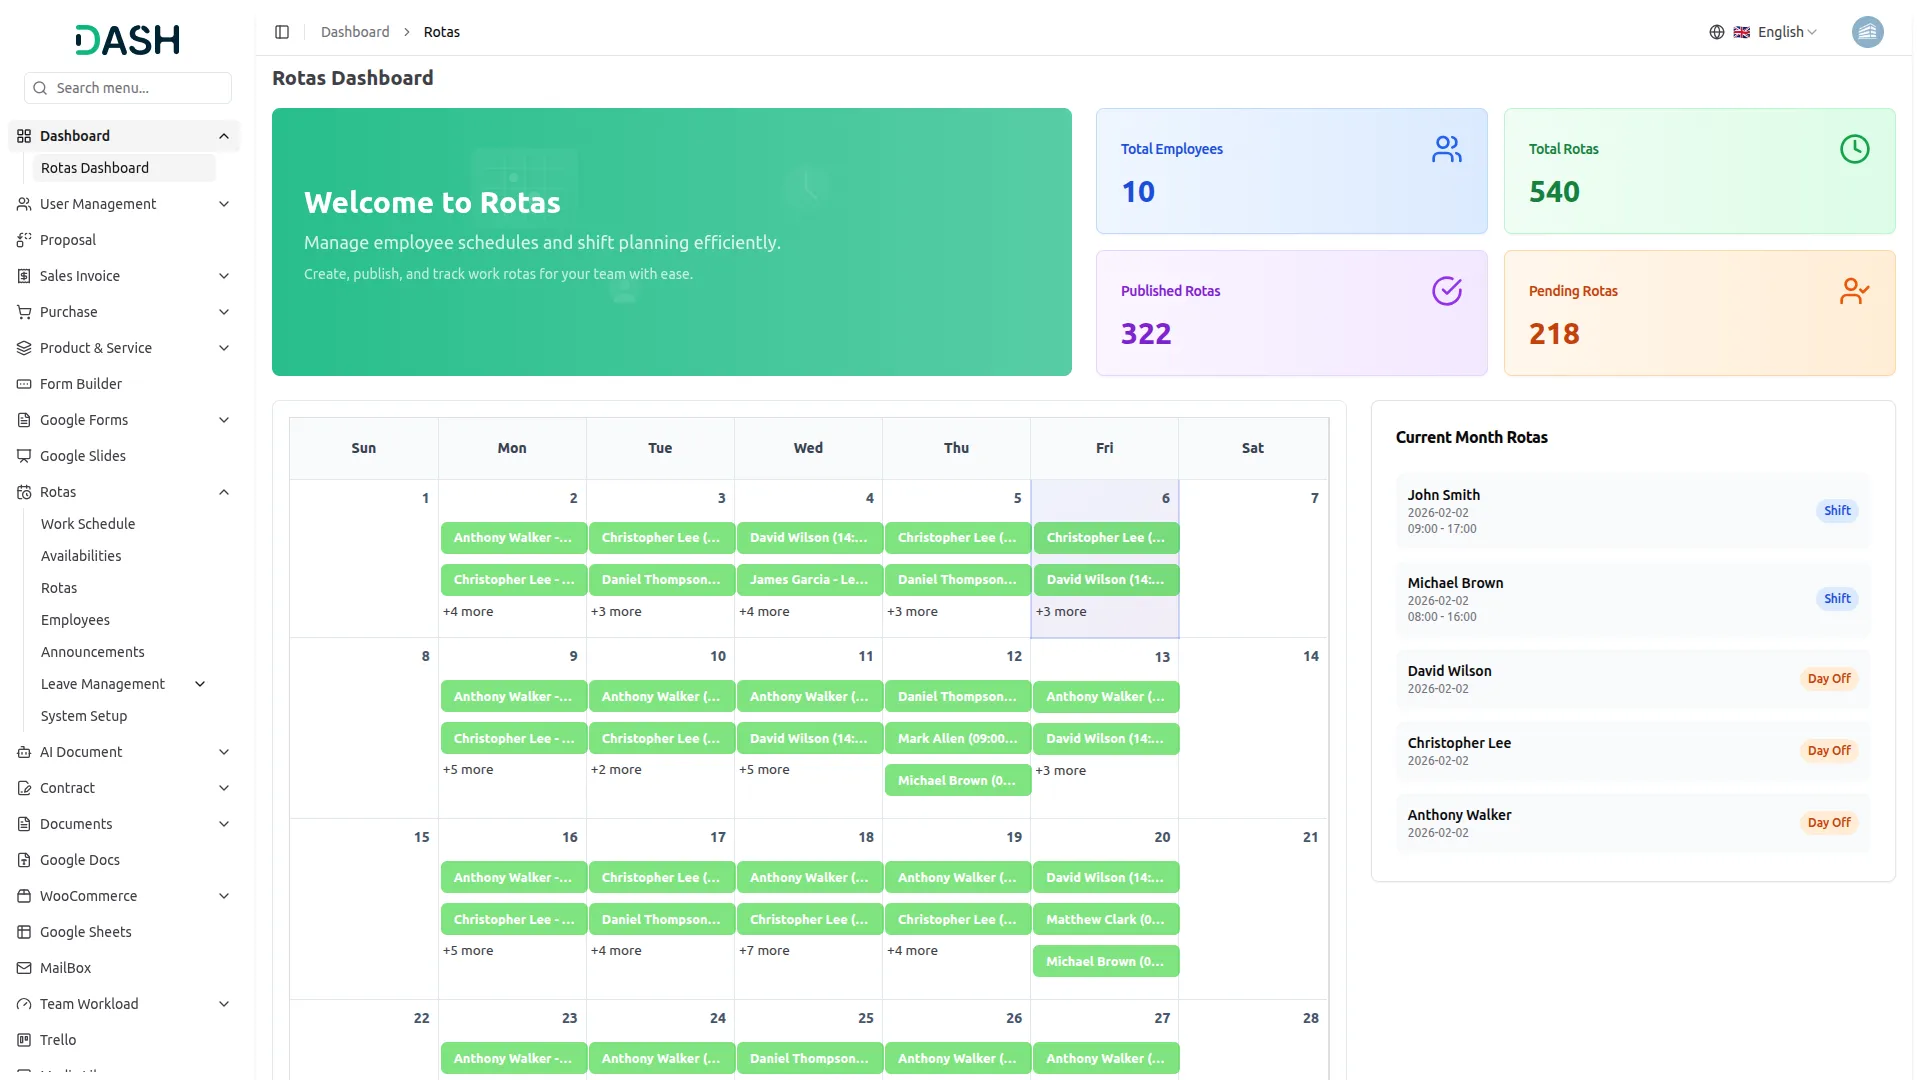The width and height of the screenshot is (1920, 1080).
Task: Click the Trello icon in sidebar
Action: 24,1040
